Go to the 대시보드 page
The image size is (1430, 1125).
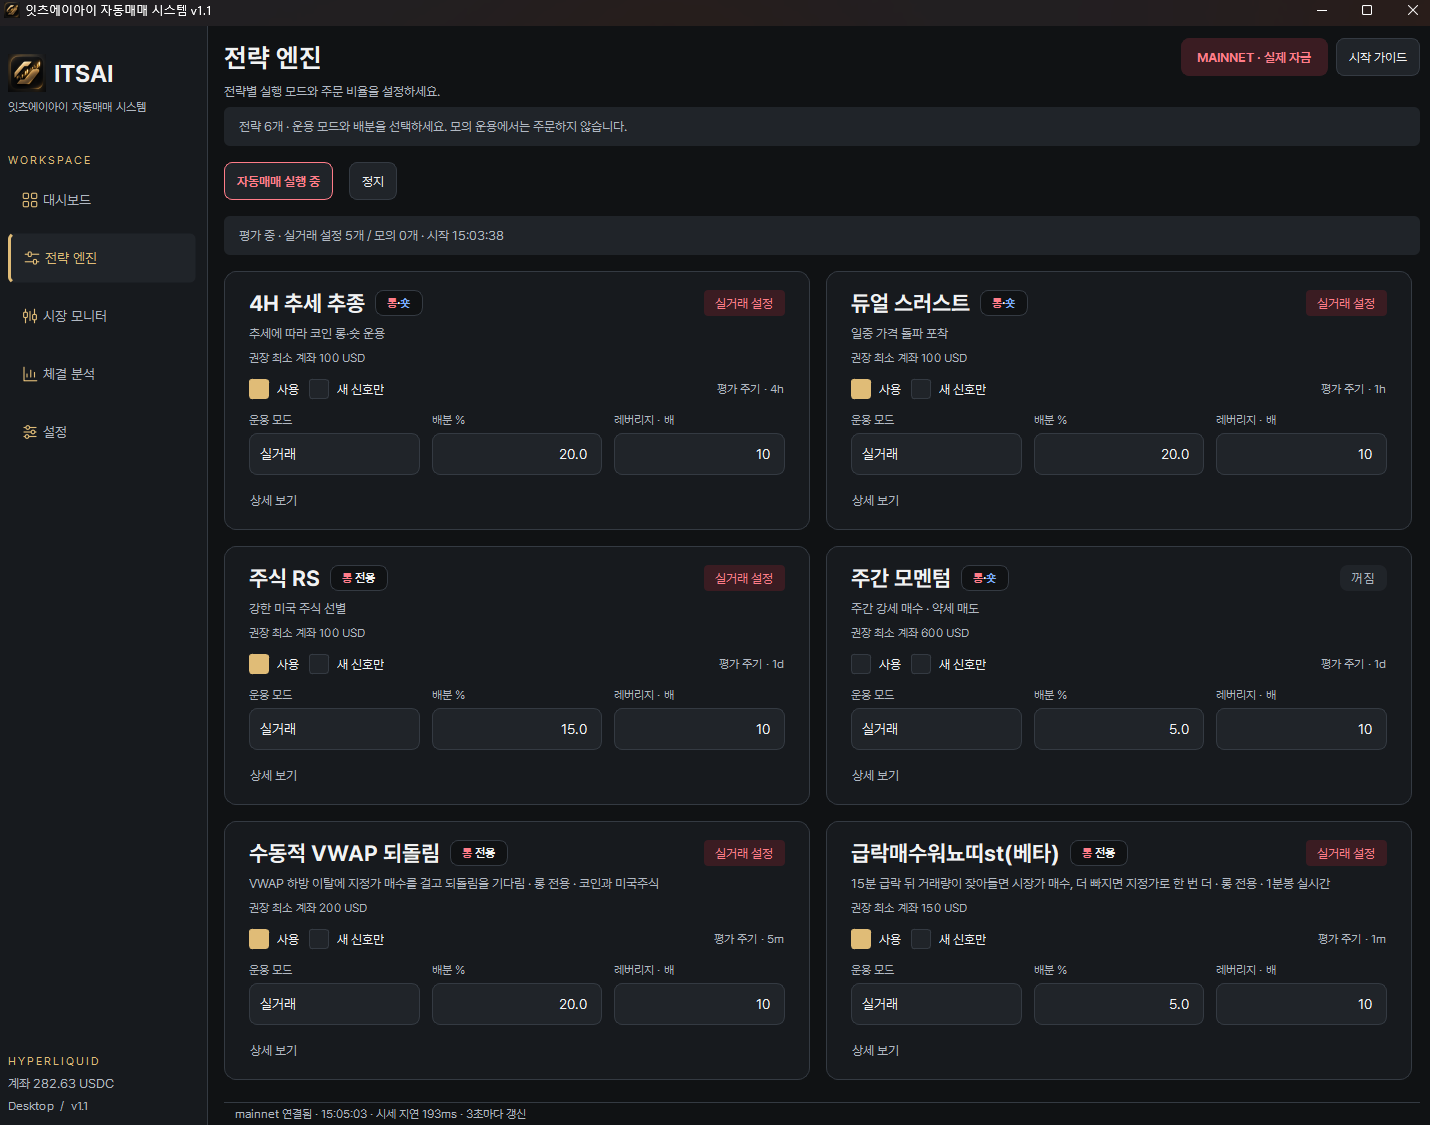pyautogui.click(x=101, y=200)
